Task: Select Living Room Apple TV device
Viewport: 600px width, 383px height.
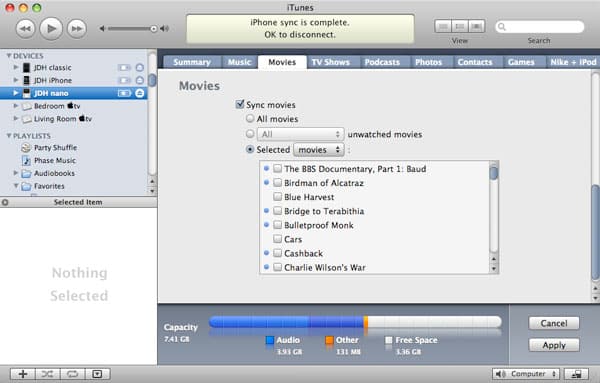Action: [63, 119]
